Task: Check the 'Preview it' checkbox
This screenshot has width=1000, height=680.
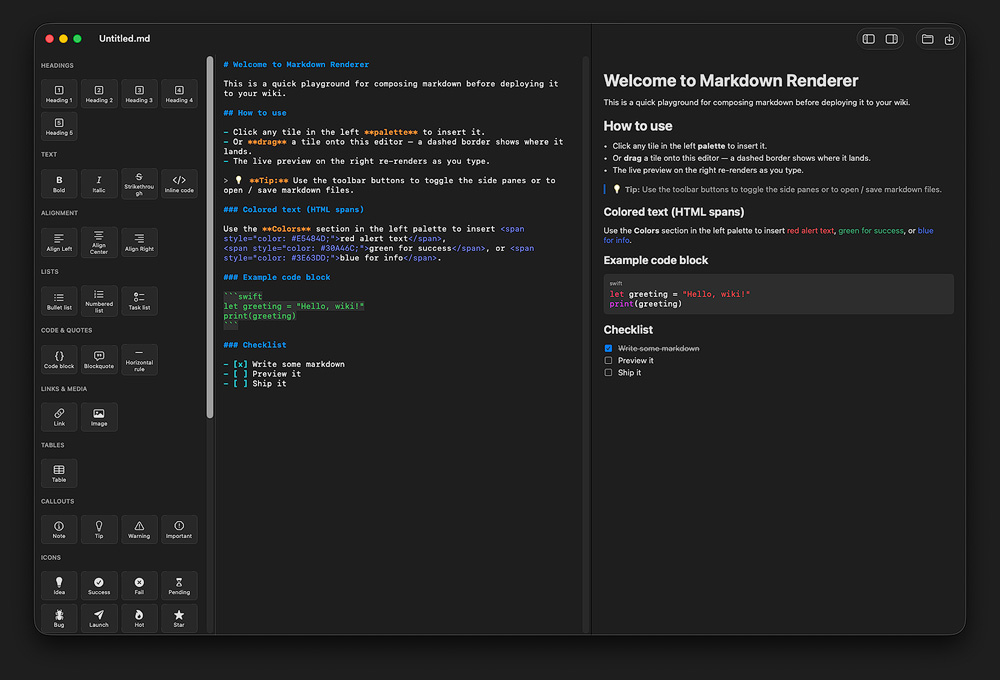Action: [x=608, y=360]
